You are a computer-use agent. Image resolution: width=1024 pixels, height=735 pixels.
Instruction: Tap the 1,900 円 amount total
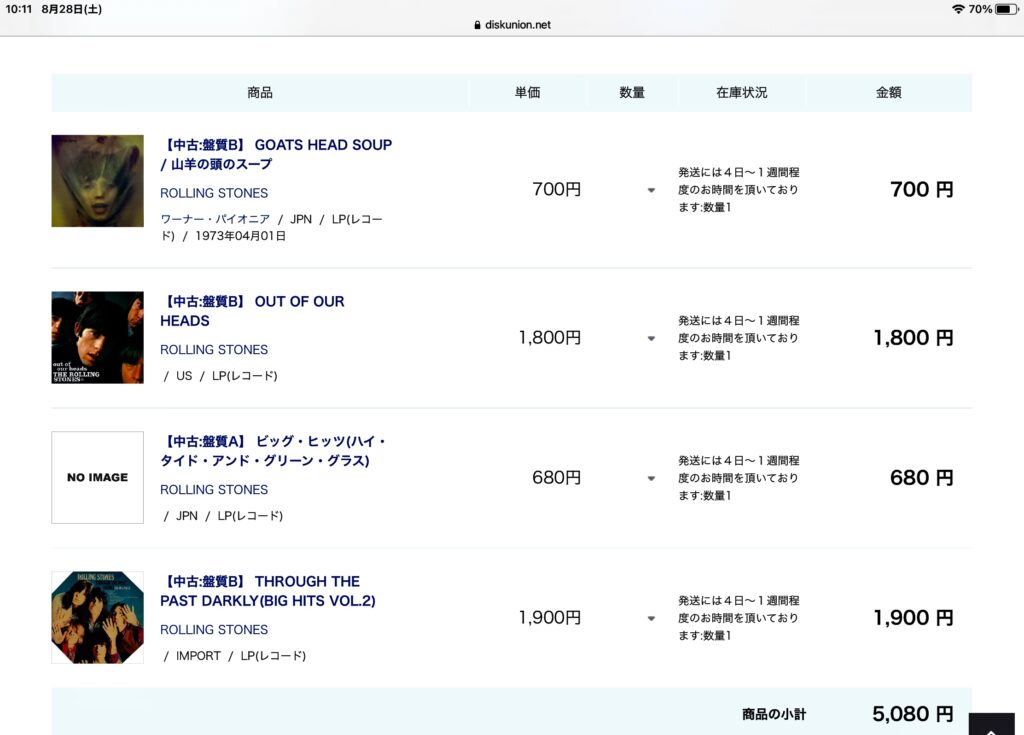914,617
